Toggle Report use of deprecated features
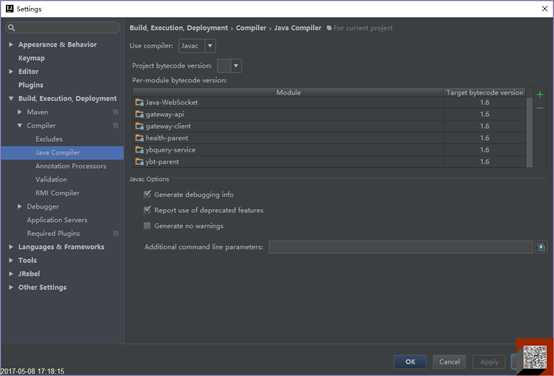The width and height of the screenshot is (554, 376). coord(147,210)
